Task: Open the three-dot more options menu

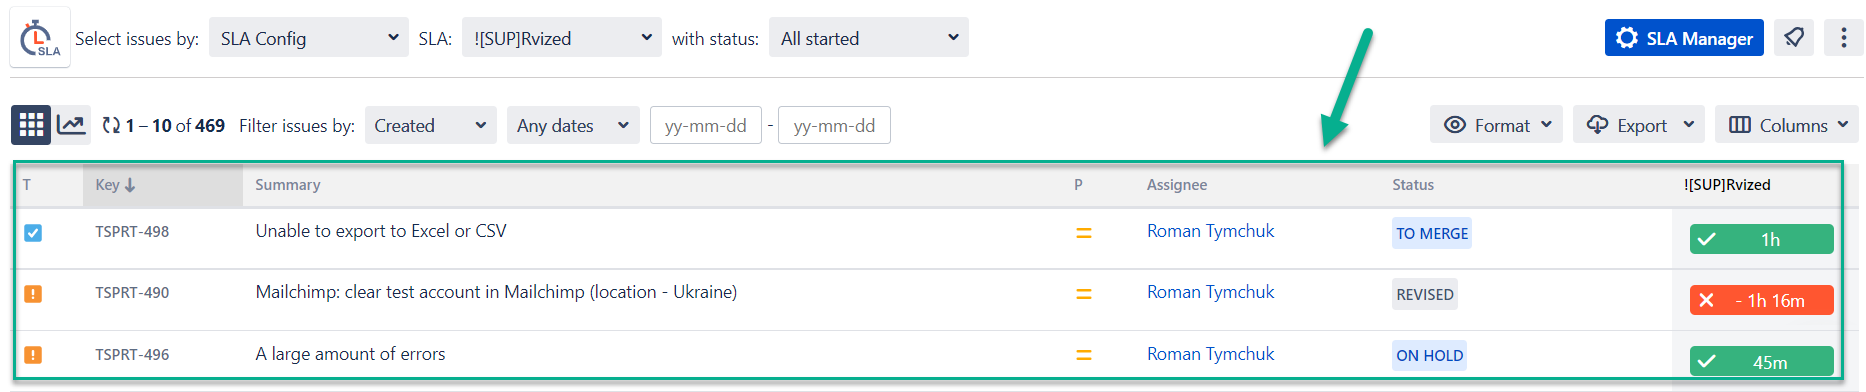Action: coord(1843,38)
